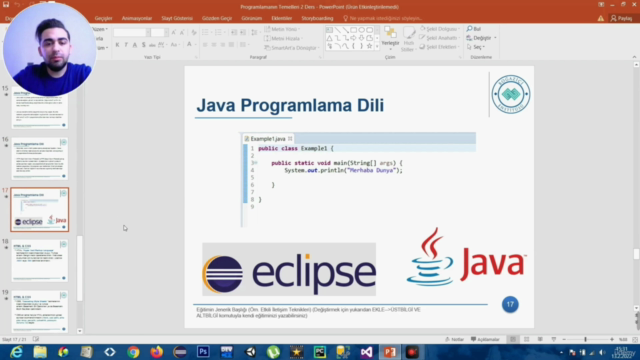Increase the list indent level

pyautogui.click(x=243, y=32)
